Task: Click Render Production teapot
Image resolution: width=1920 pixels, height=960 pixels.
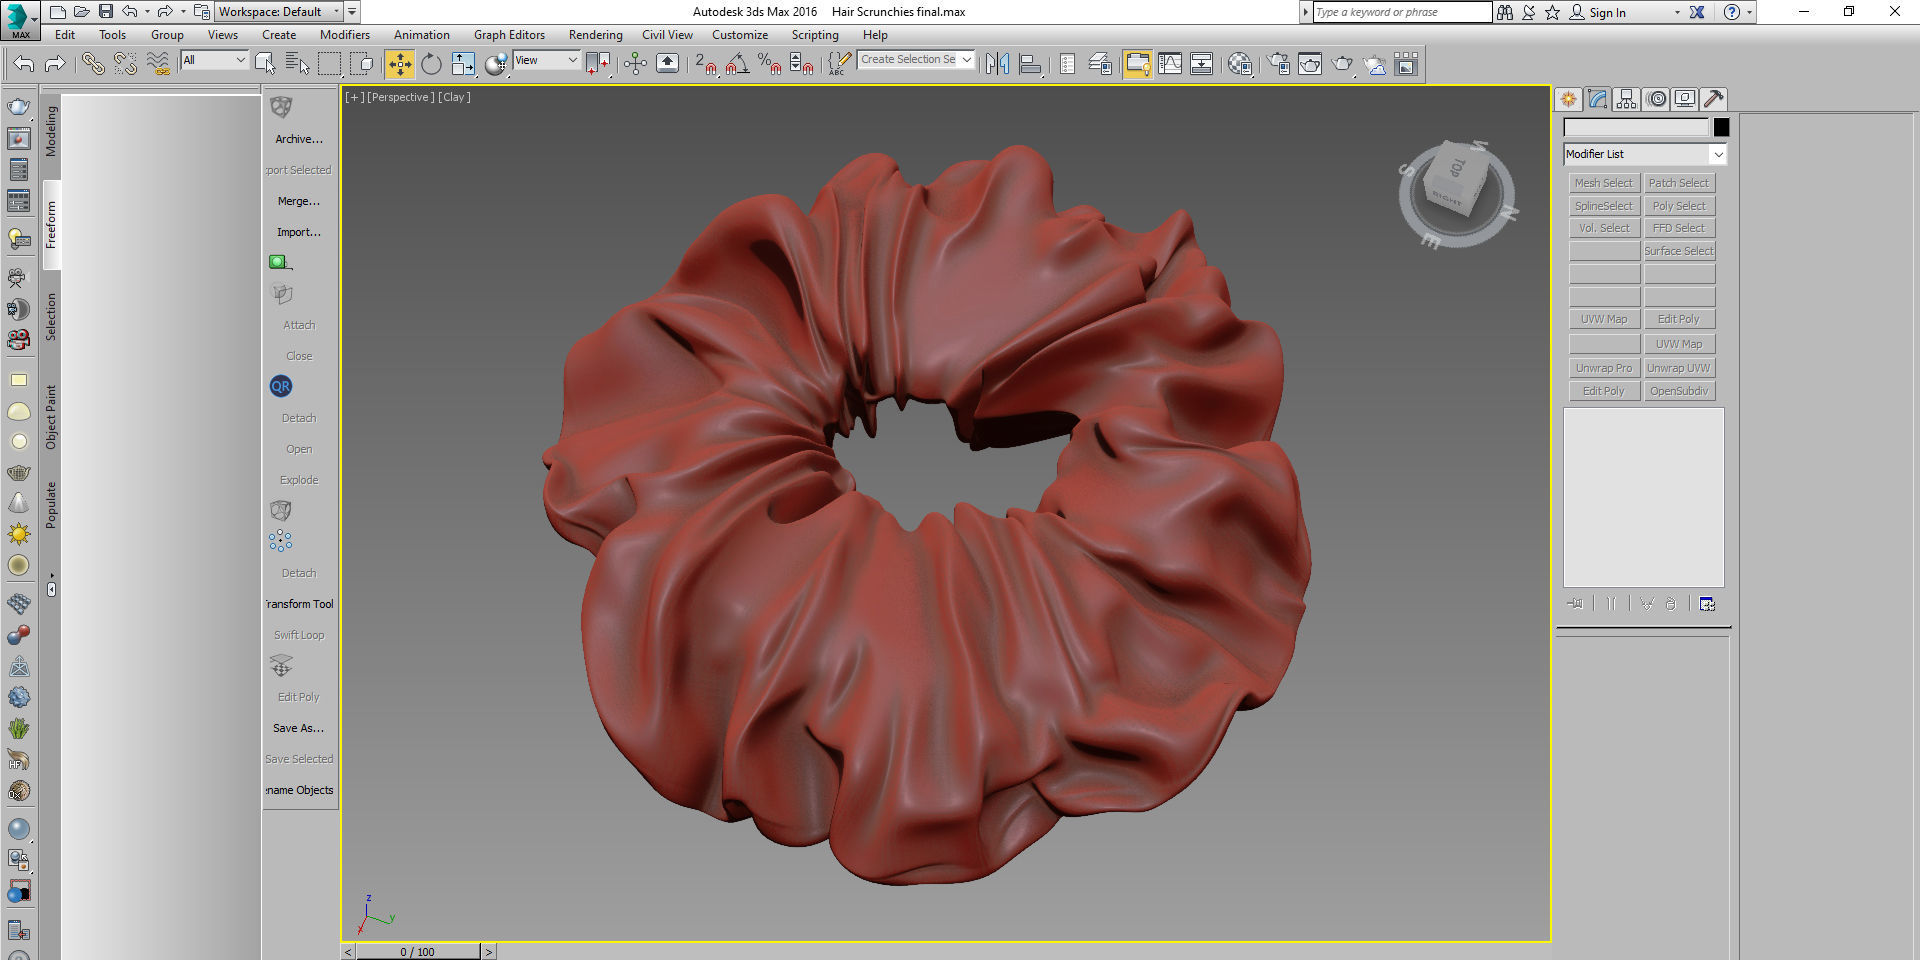Action: pos(1342,64)
